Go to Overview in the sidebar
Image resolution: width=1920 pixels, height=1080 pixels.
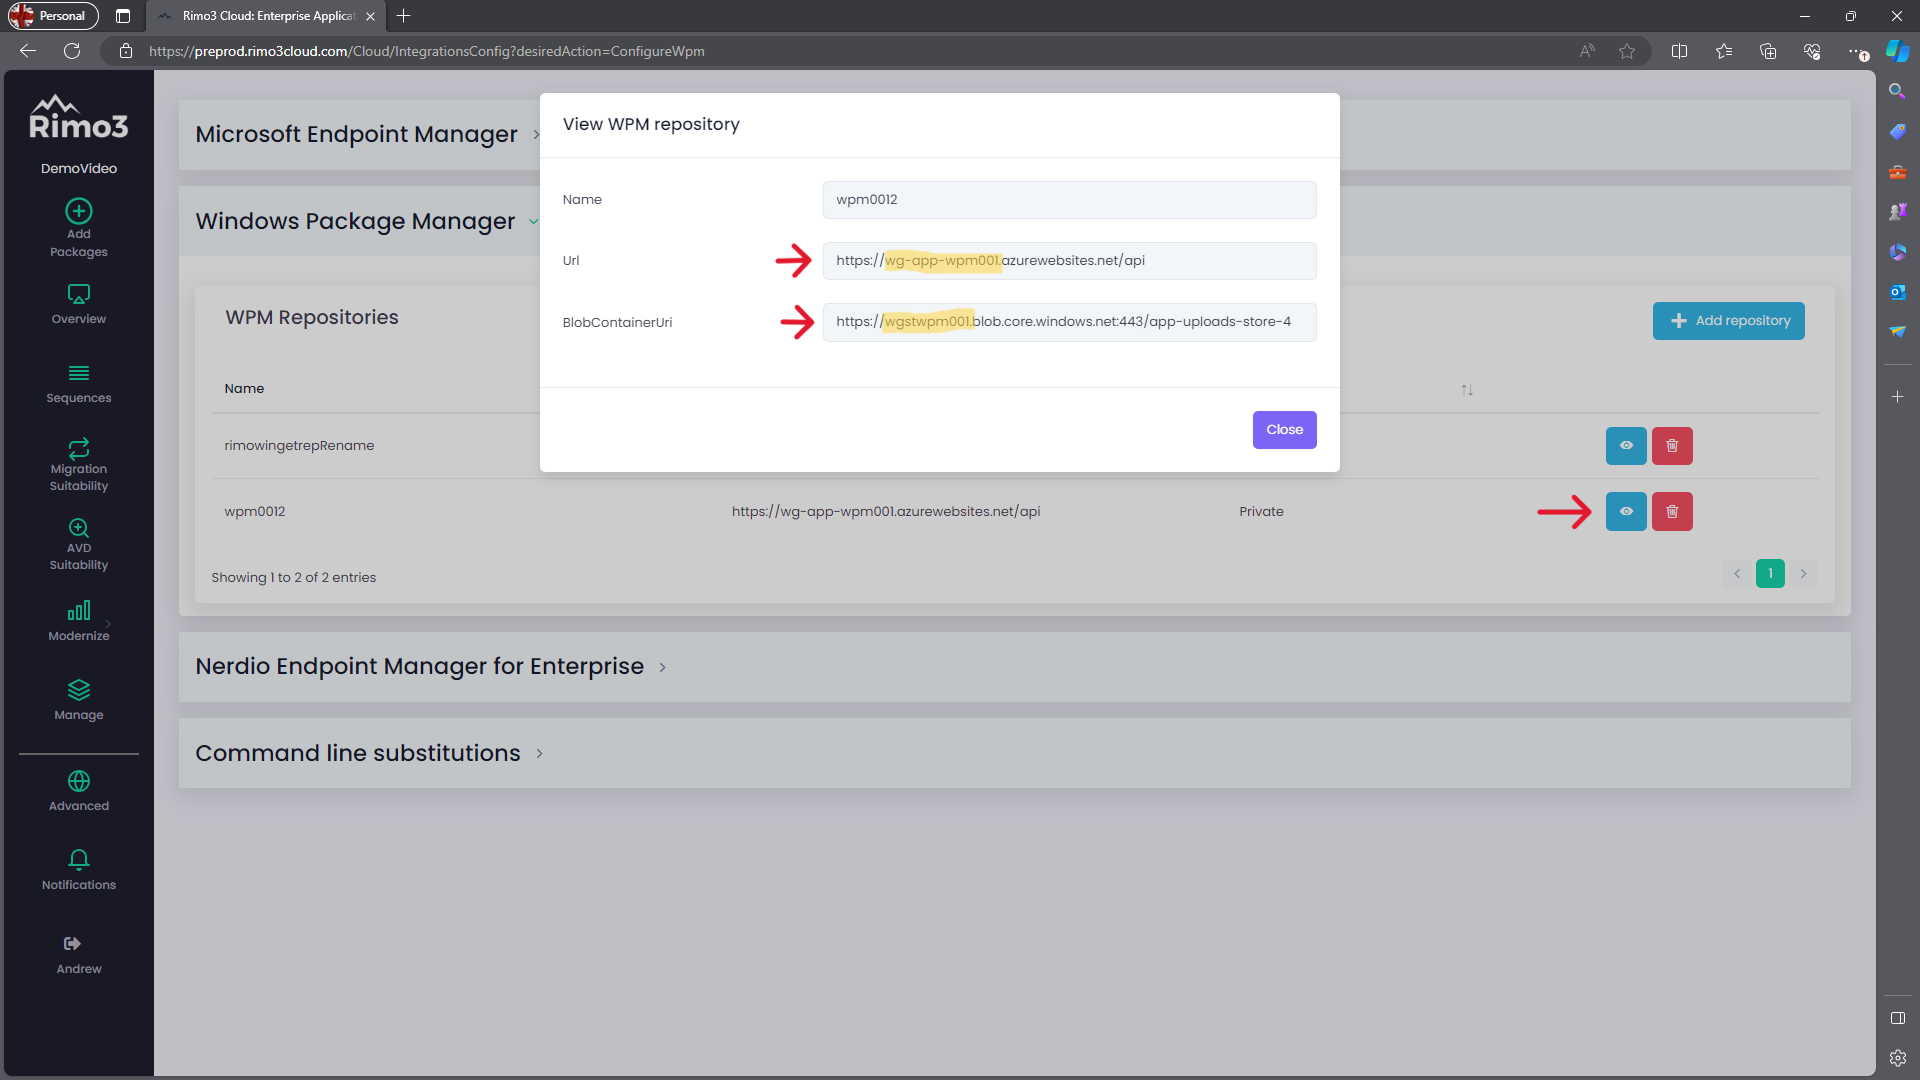click(x=79, y=305)
